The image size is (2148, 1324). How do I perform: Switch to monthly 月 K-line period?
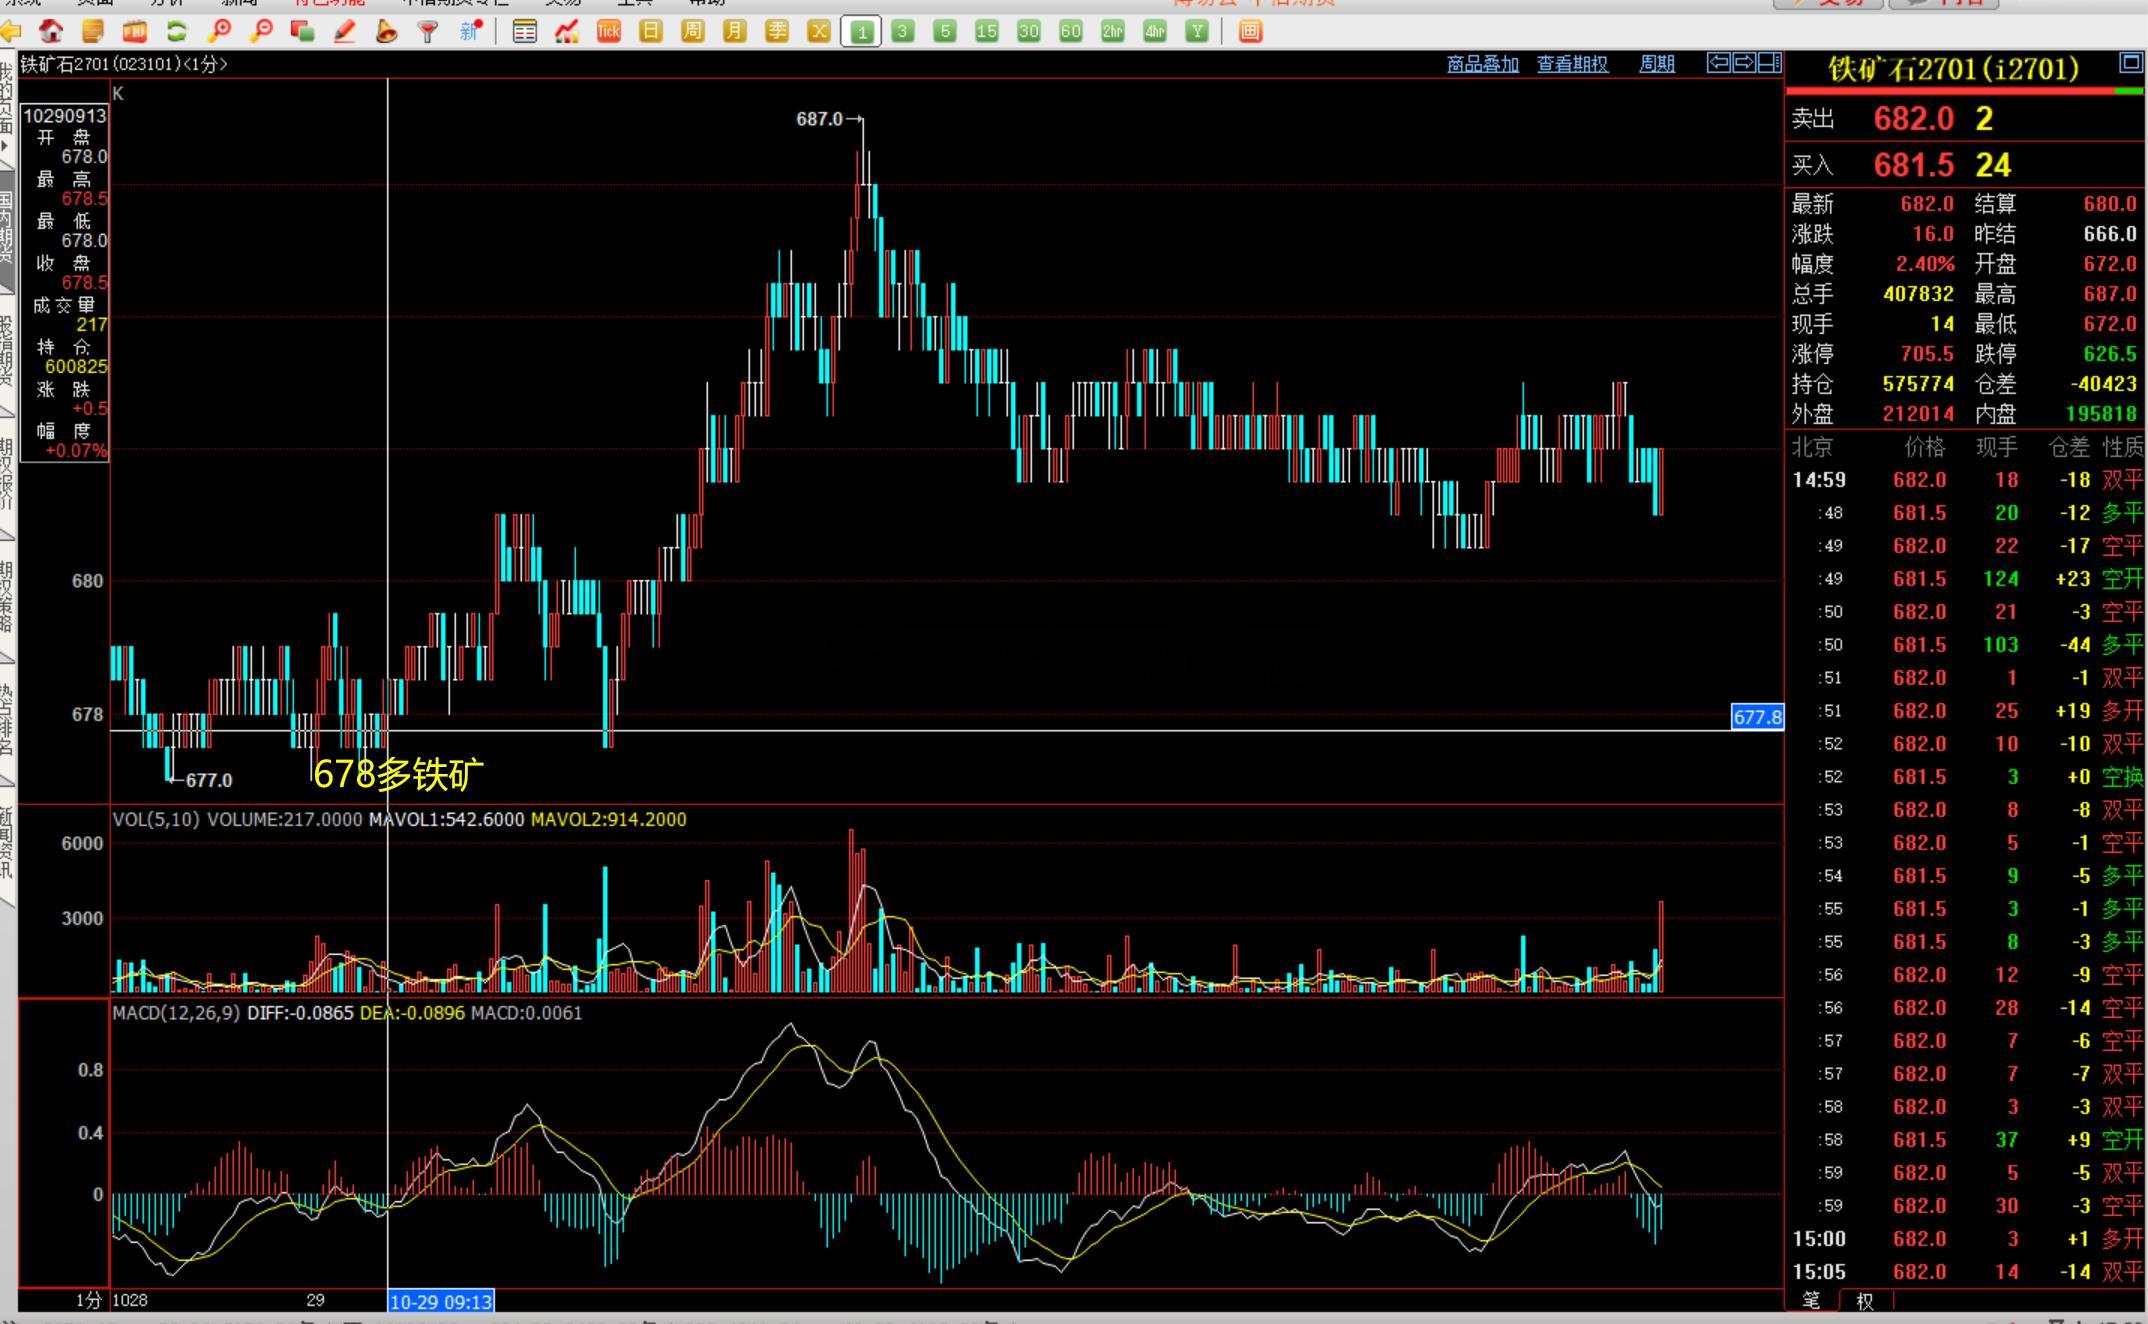tap(734, 31)
